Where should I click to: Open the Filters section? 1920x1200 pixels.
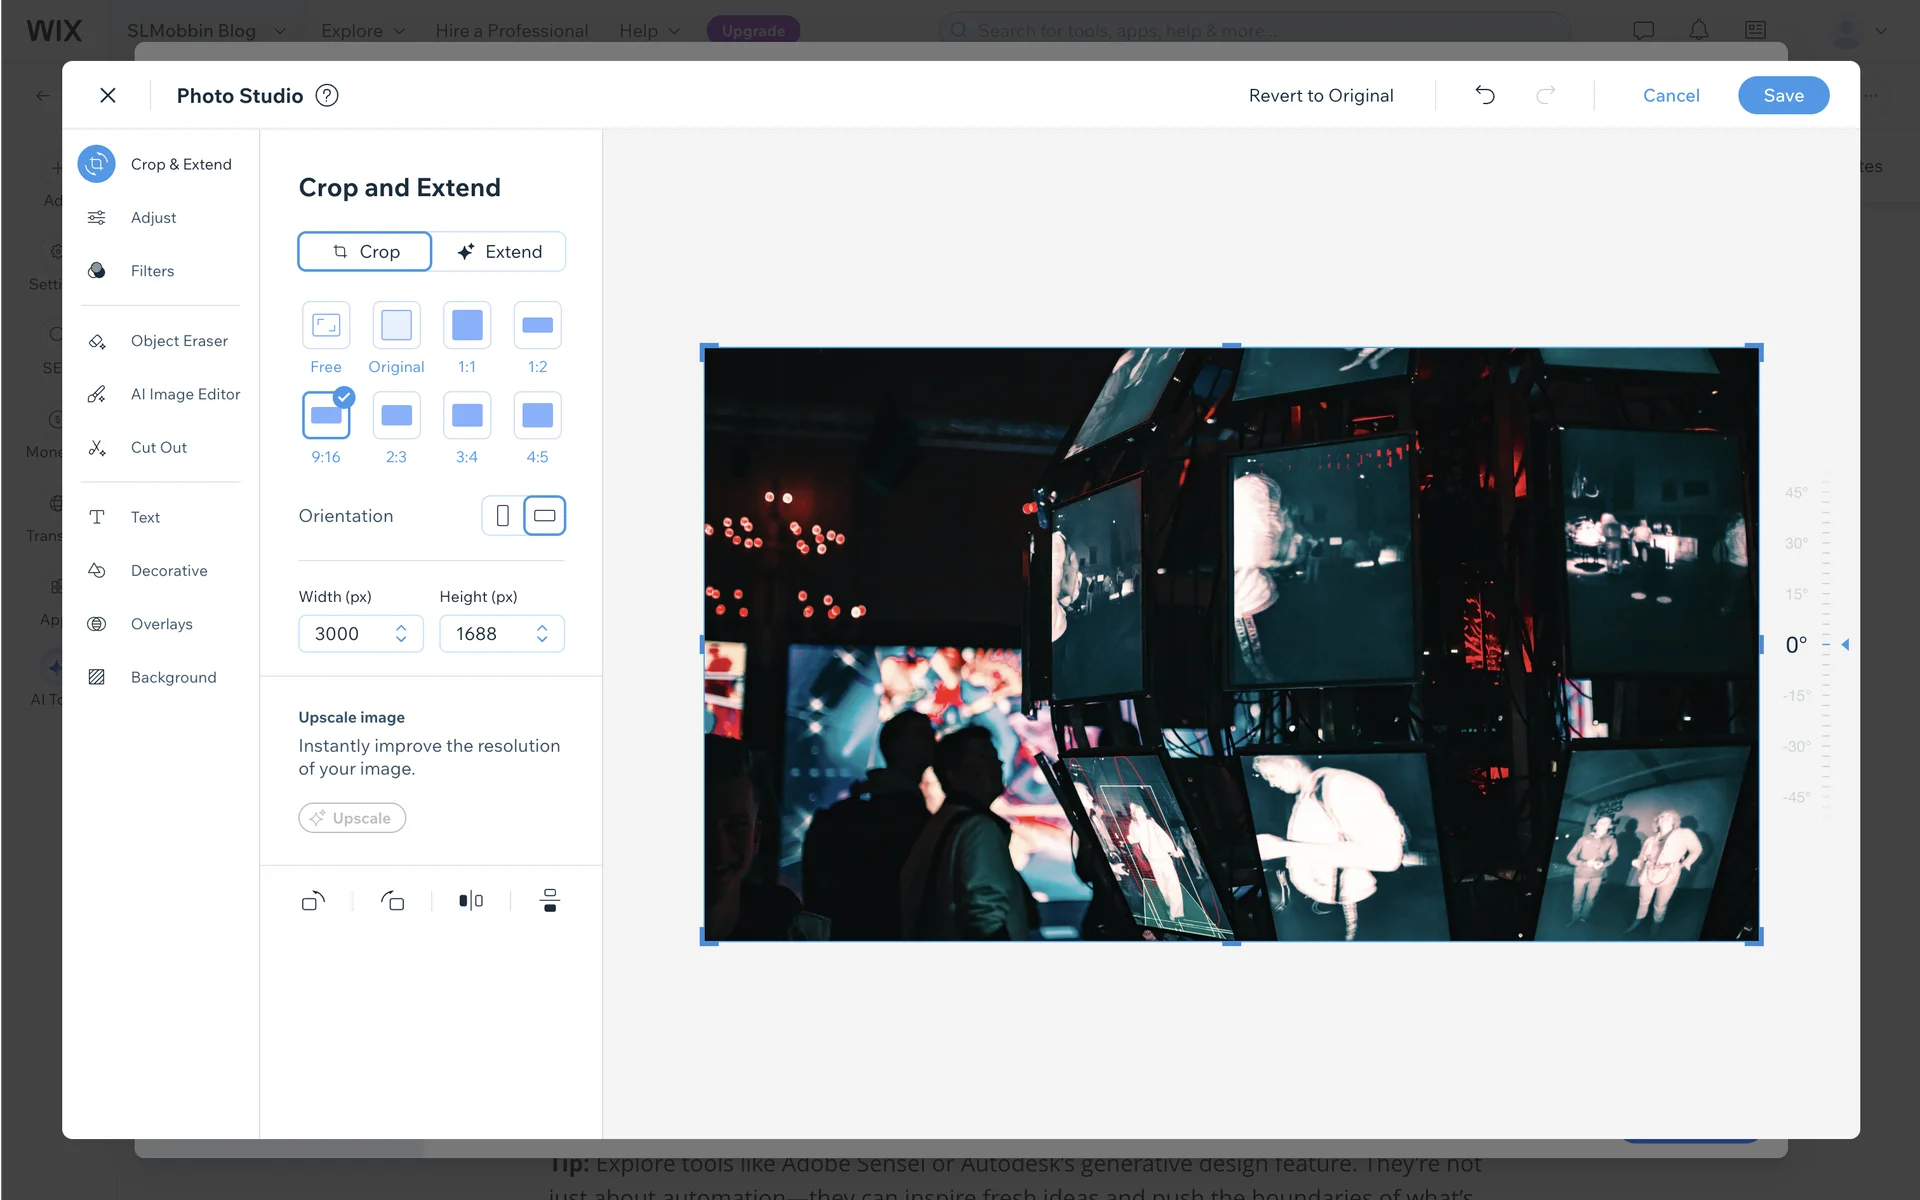pyautogui.click(x=152, y=271)
